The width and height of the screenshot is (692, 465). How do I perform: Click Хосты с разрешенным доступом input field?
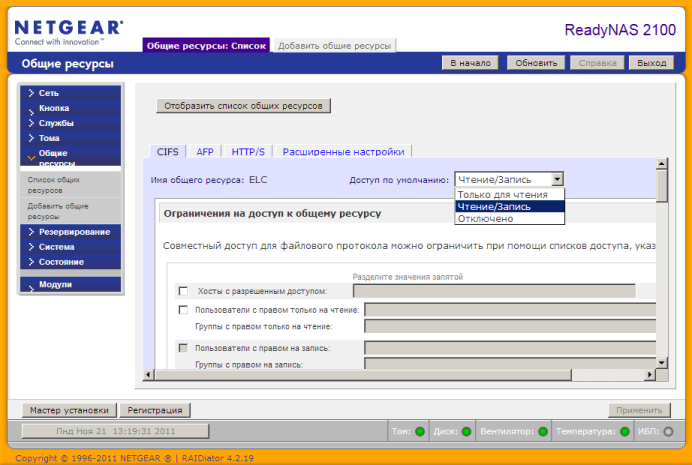tap(494, 291)
